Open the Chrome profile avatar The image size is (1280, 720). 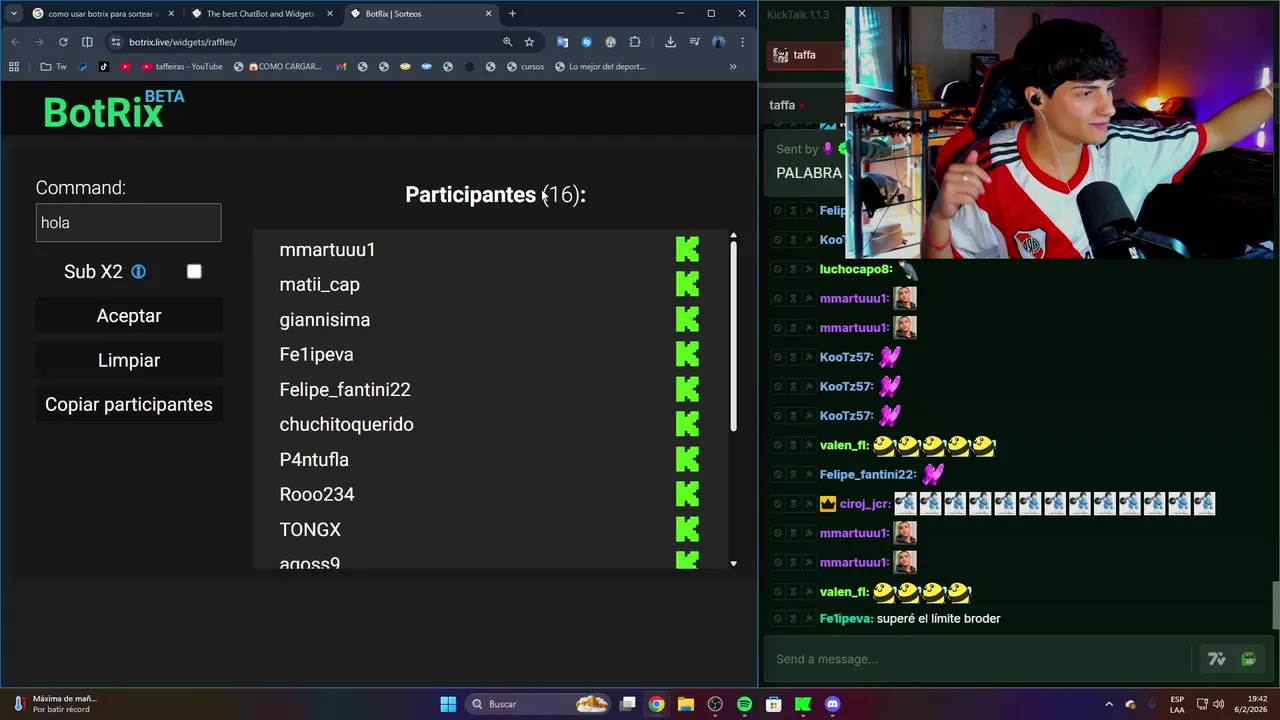tap(718, 42)
